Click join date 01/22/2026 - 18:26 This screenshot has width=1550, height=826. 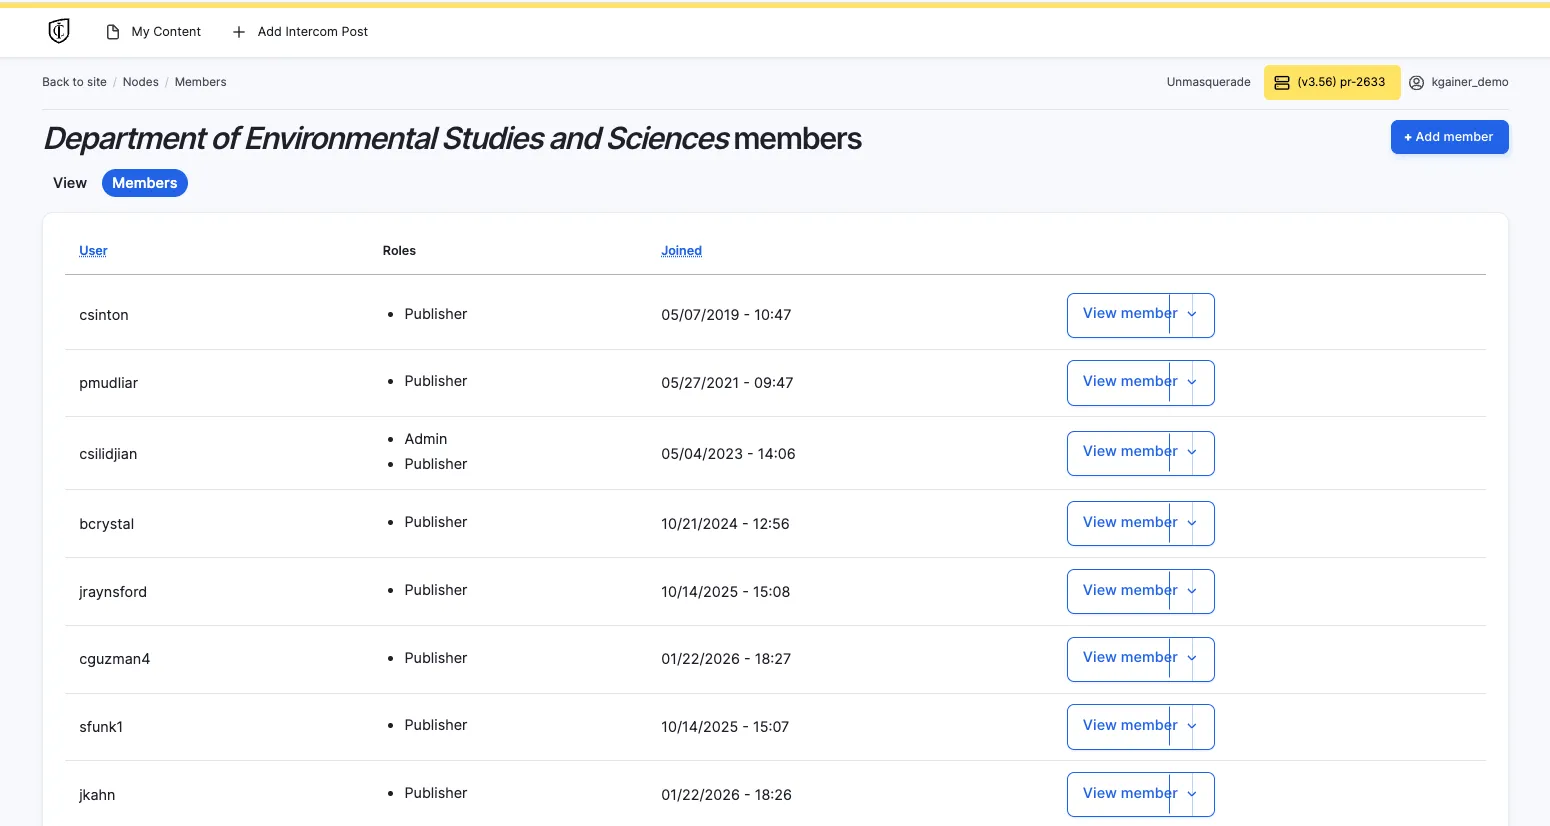(x=726, y=795)
